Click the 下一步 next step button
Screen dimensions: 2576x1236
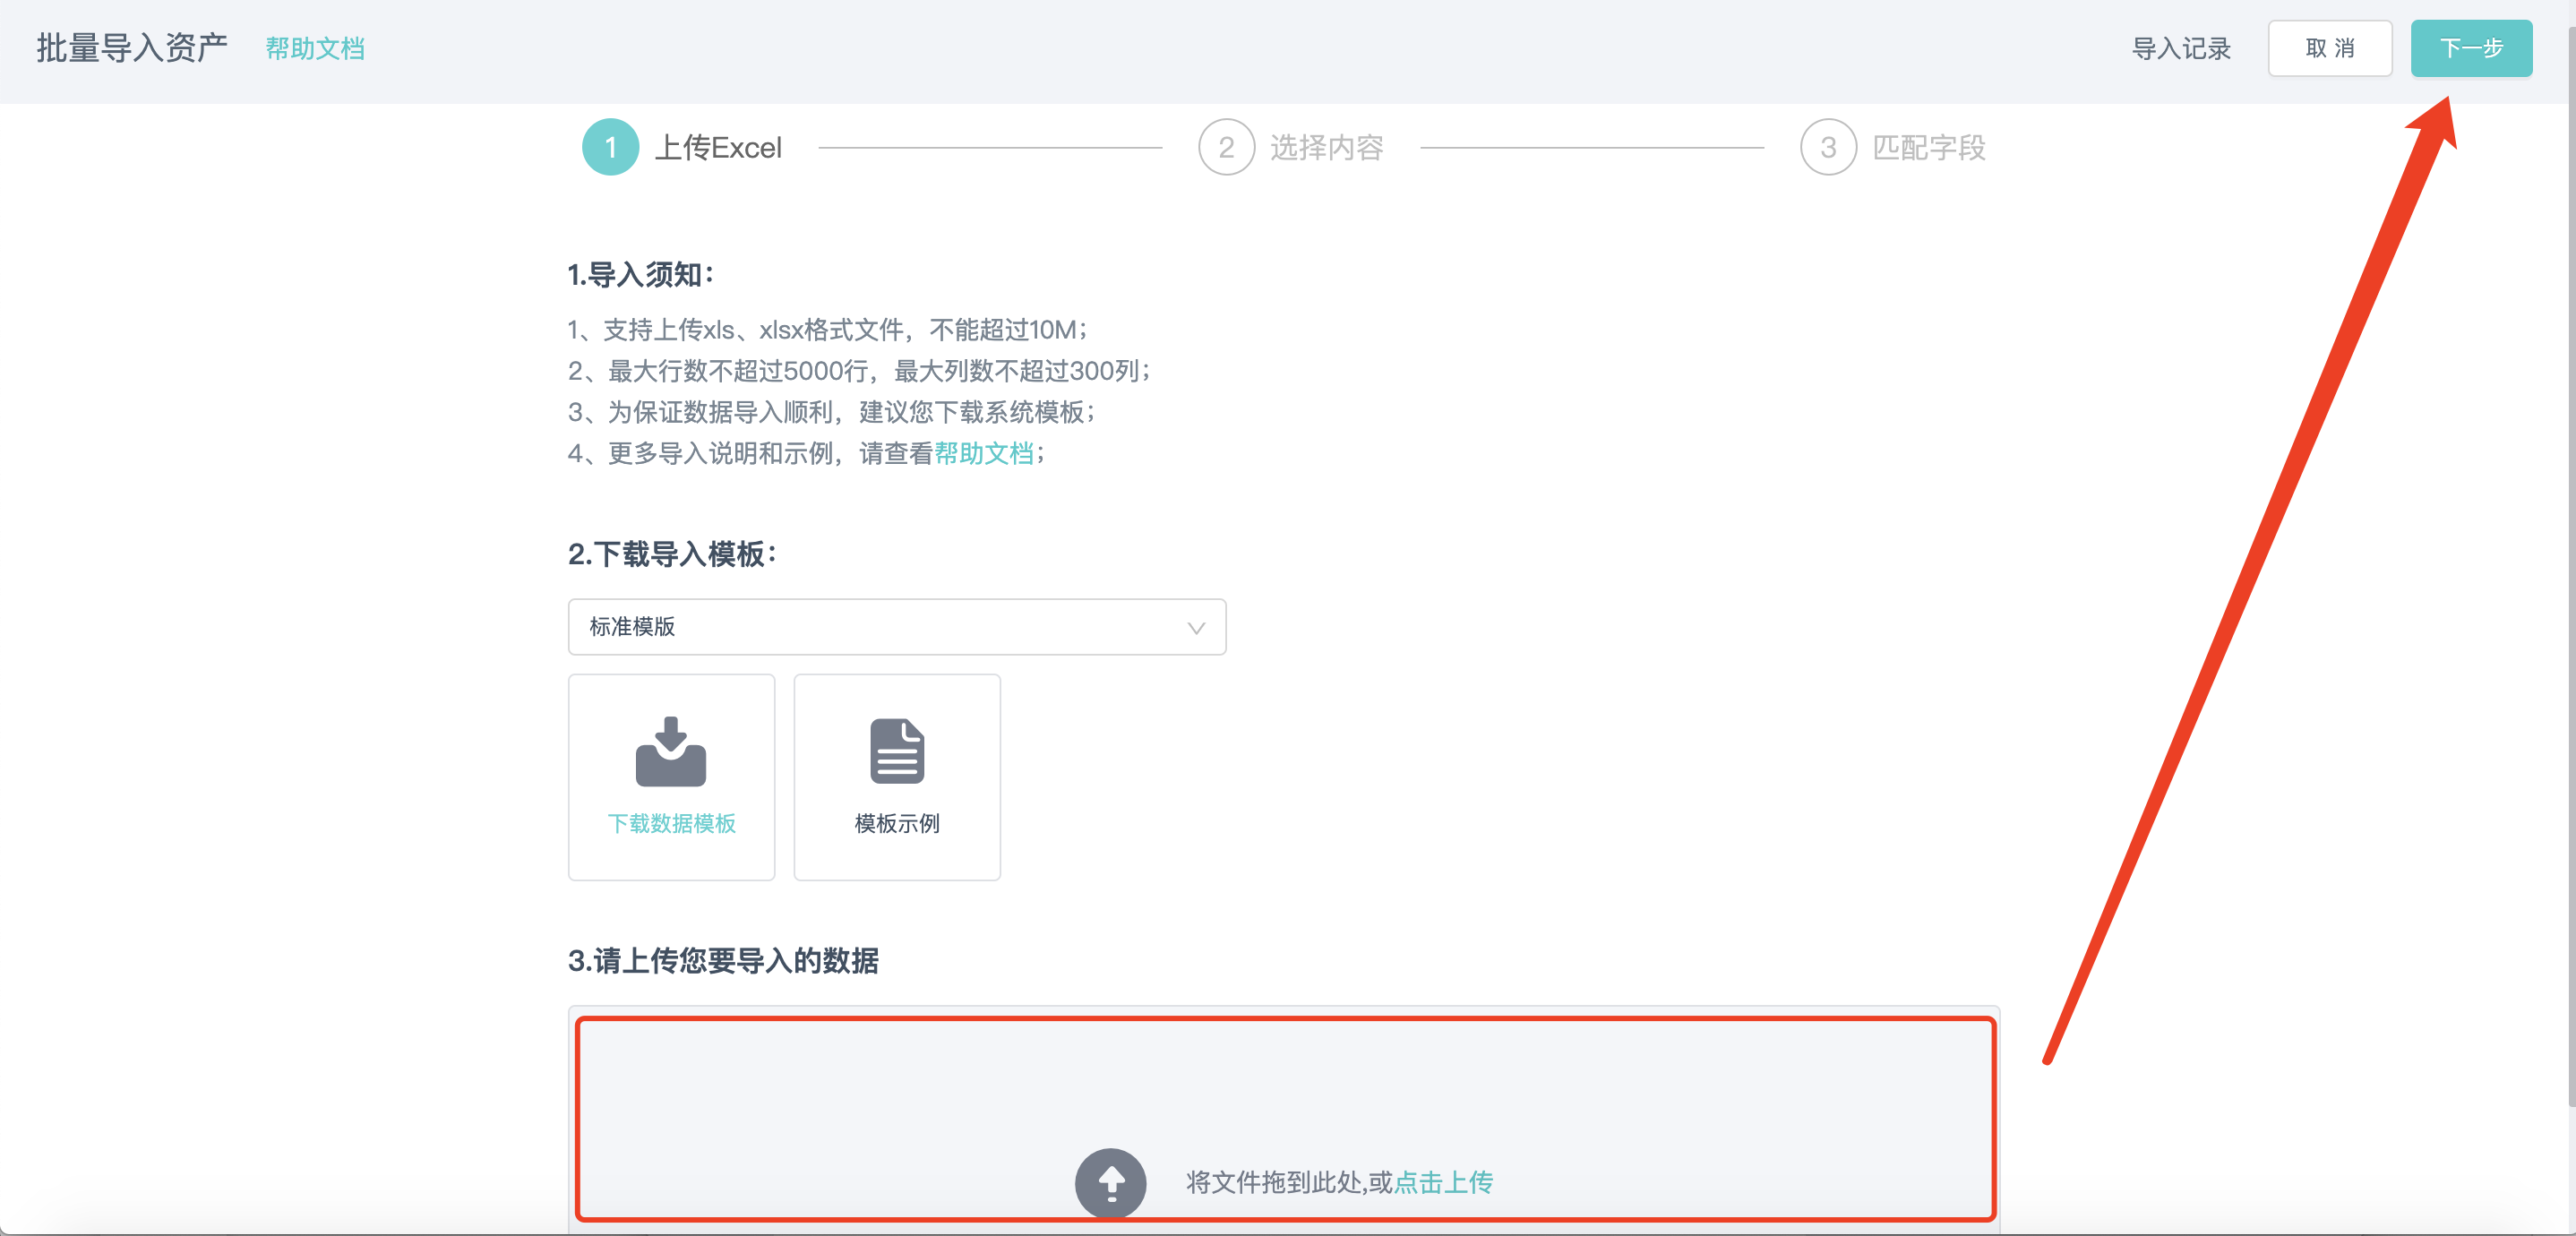pyautogui.click(x=2471, y=48)
